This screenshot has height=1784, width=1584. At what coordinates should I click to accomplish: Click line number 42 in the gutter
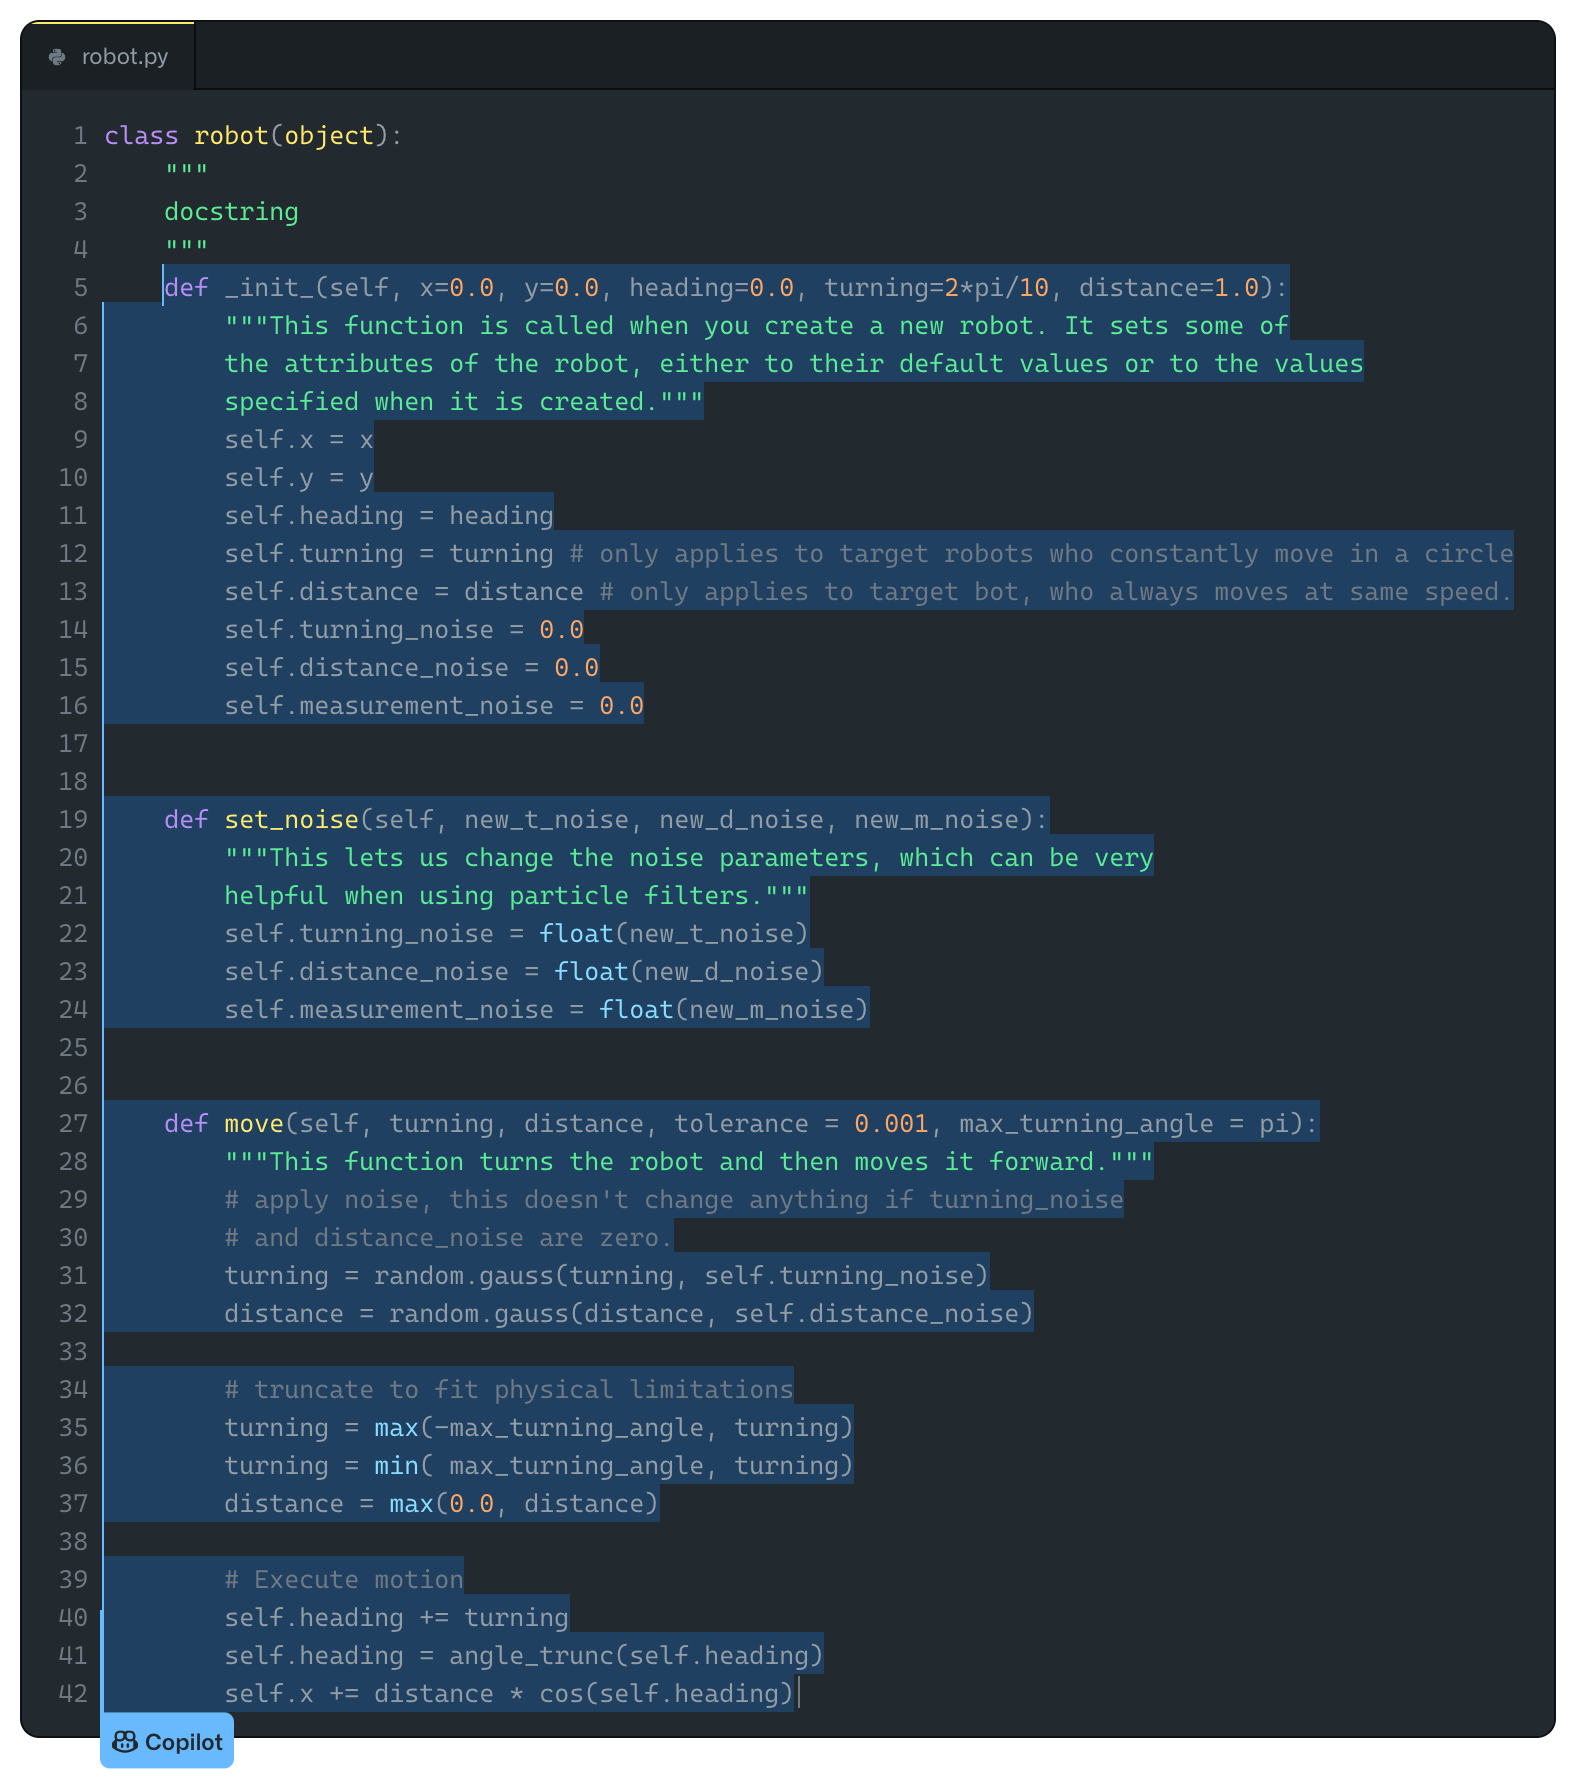pos(73,1694)
